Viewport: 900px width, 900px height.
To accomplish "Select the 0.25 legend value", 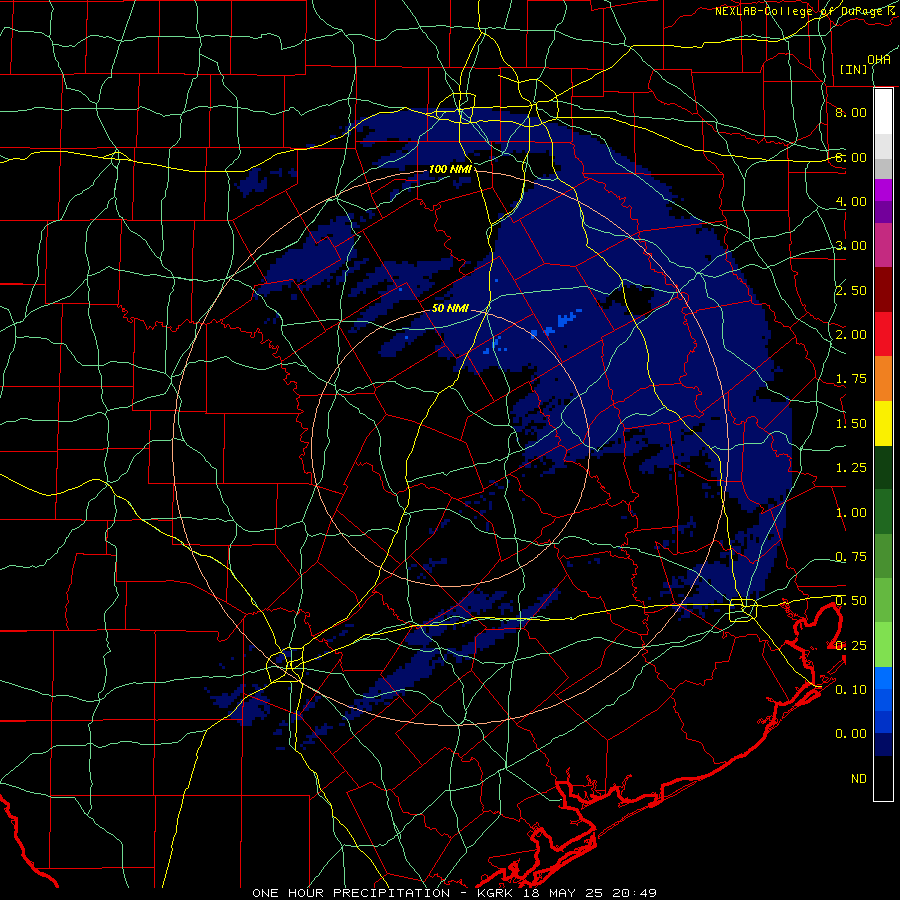I will (851, 646).
